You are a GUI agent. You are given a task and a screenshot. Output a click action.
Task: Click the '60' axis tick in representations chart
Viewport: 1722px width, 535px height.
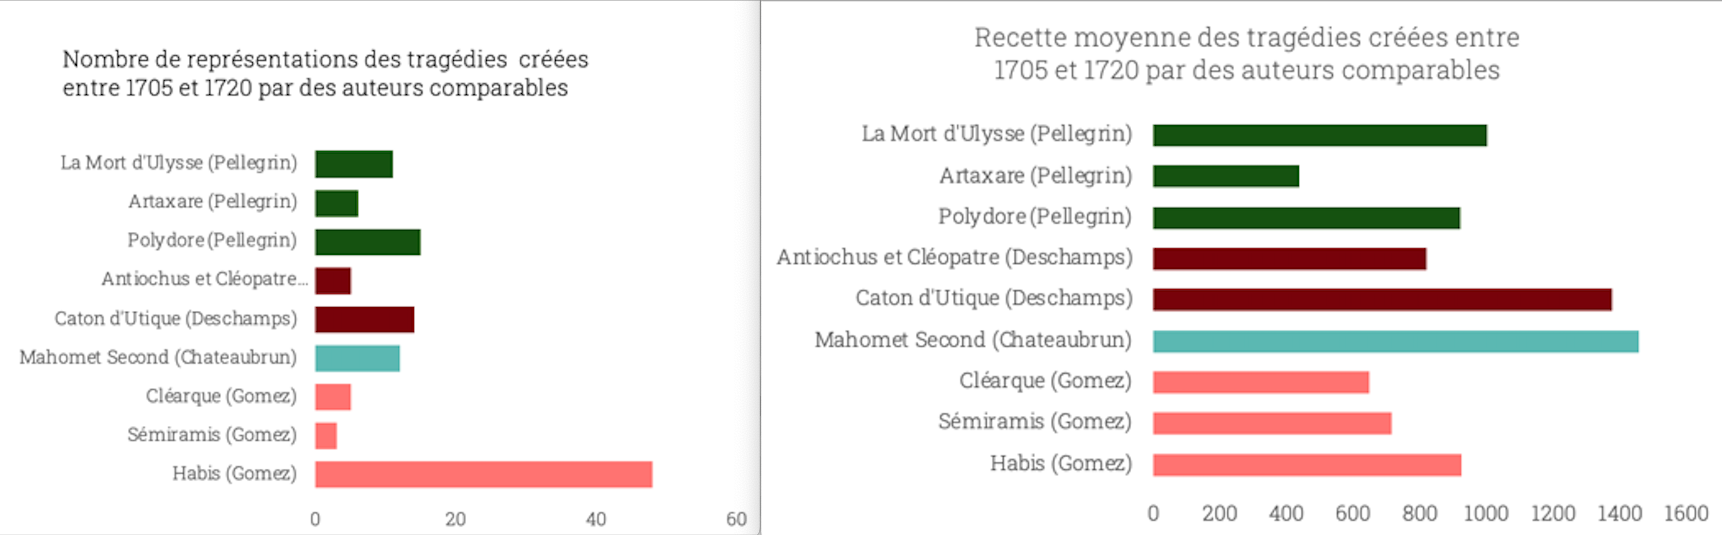[x=736, y=519]
